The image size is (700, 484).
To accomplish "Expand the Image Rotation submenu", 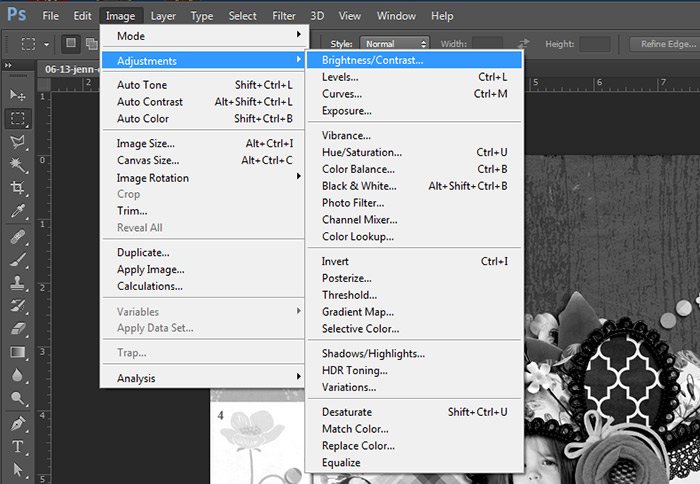I will [205, 177].
